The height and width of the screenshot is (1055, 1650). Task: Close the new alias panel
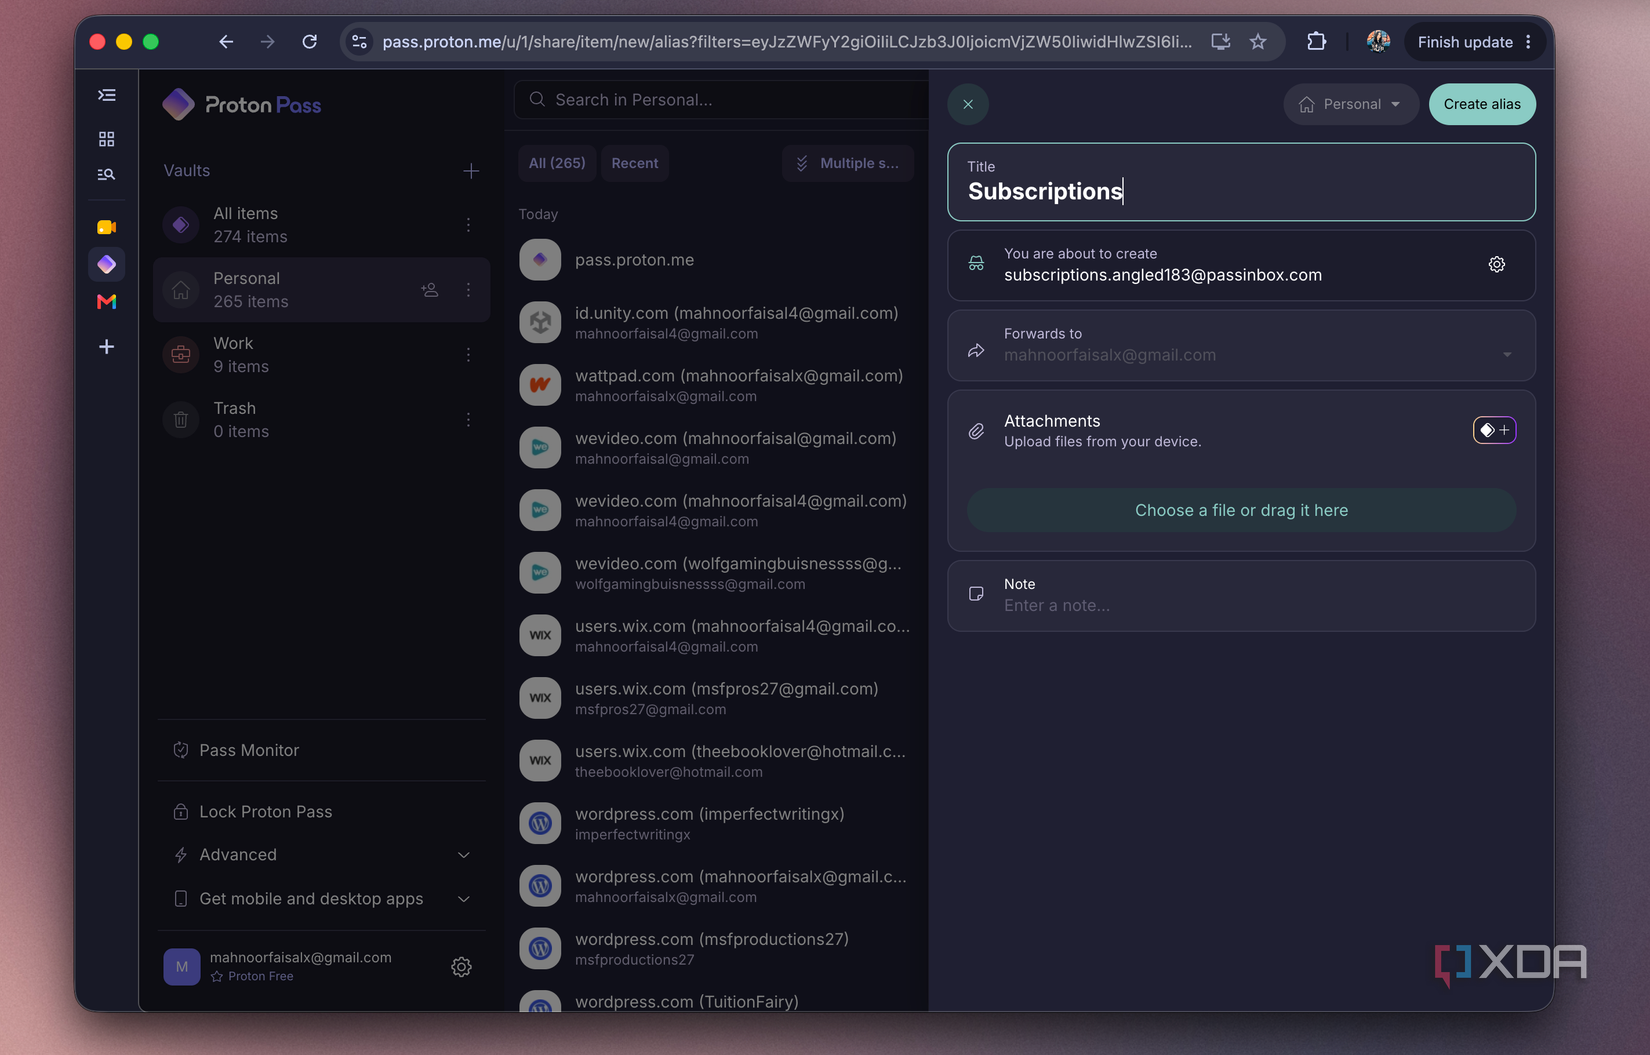(x=968, y=104)
